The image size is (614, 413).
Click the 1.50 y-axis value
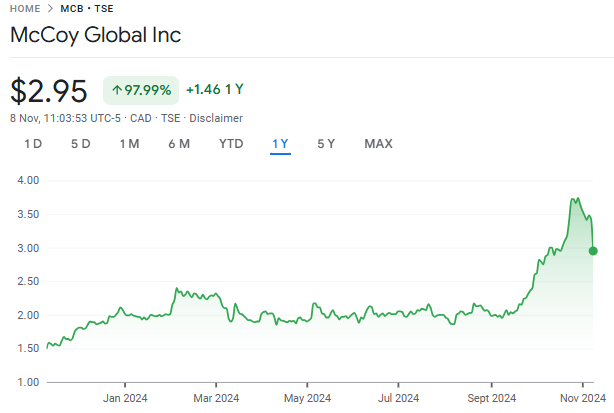(x=28, y=348)
